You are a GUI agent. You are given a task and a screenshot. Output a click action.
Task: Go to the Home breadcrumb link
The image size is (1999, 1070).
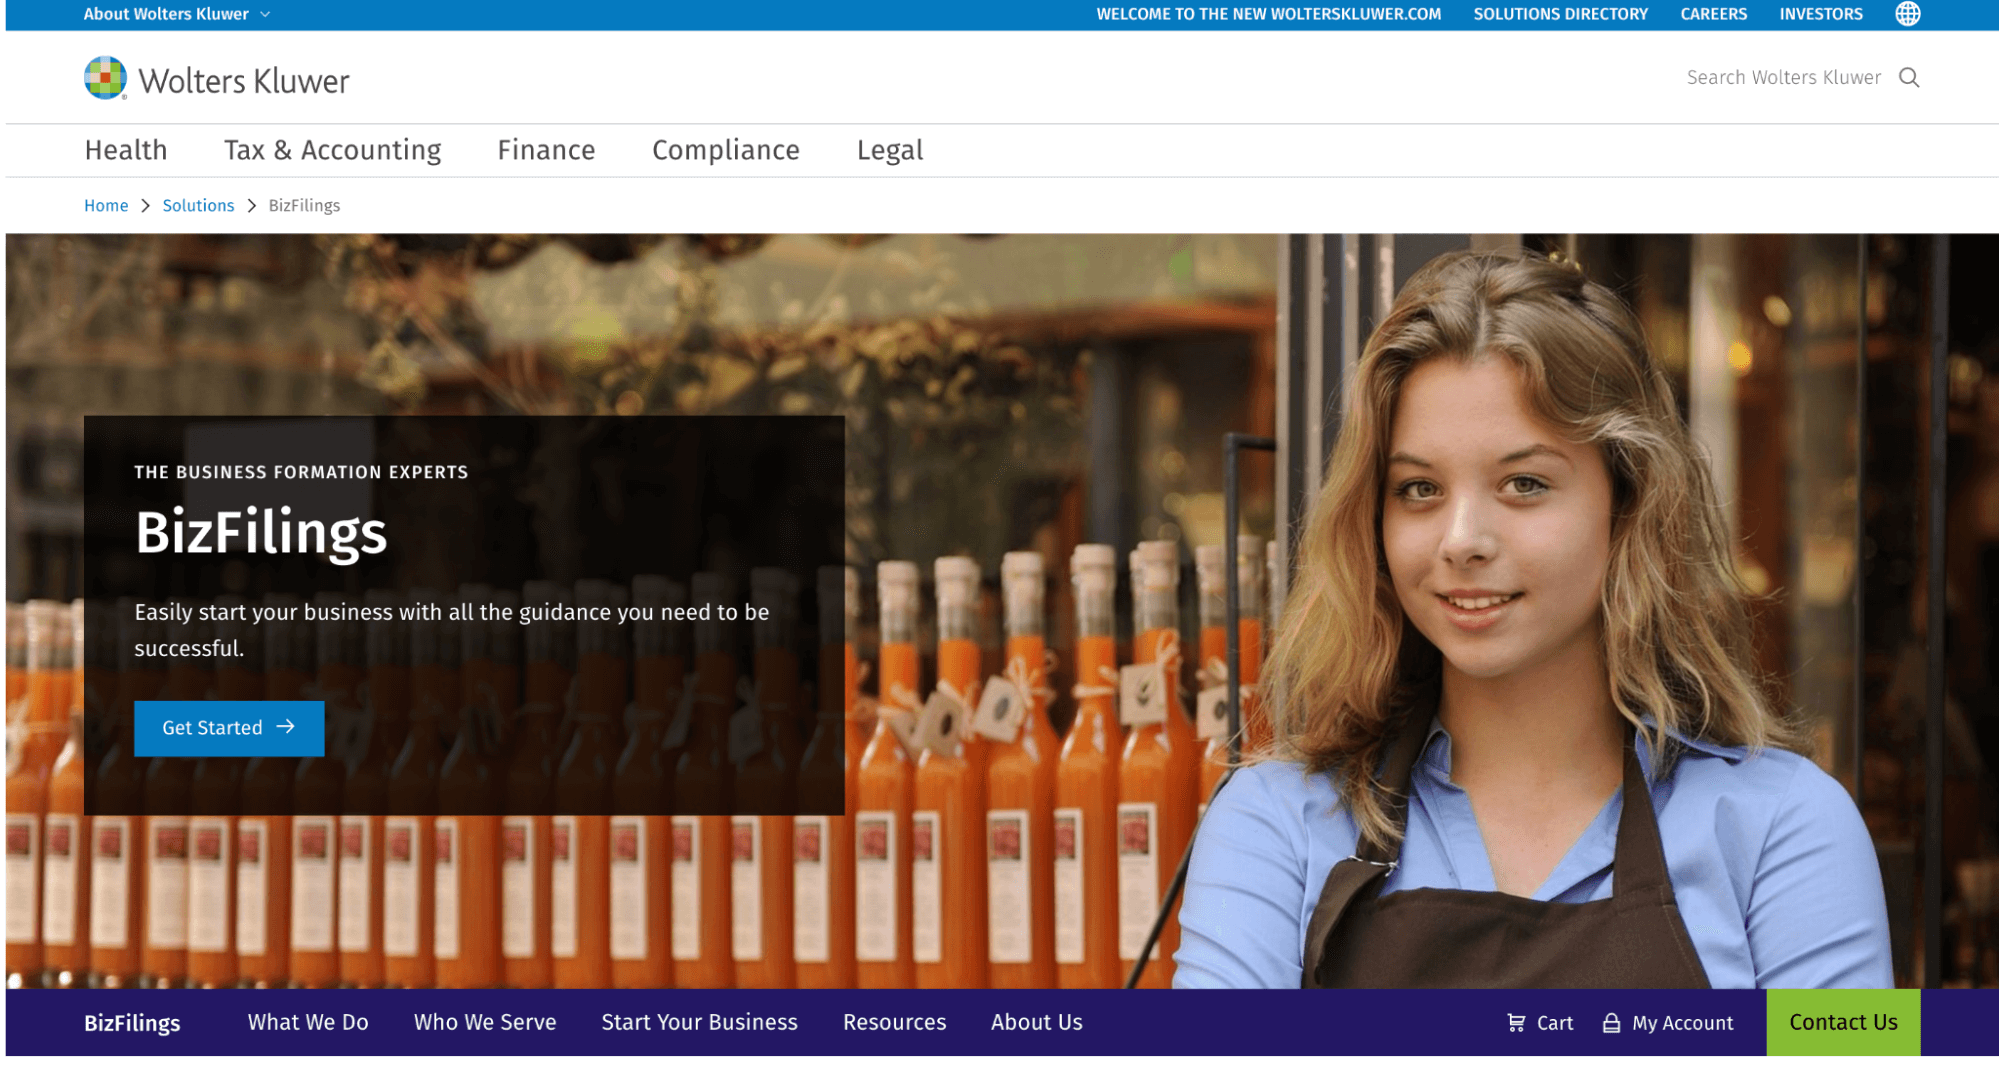106,205
